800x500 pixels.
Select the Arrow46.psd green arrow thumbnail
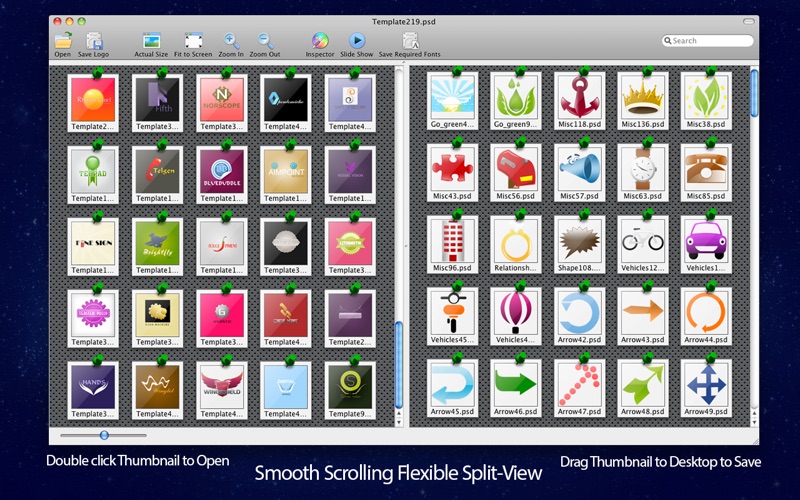click(x=516, y=383)
